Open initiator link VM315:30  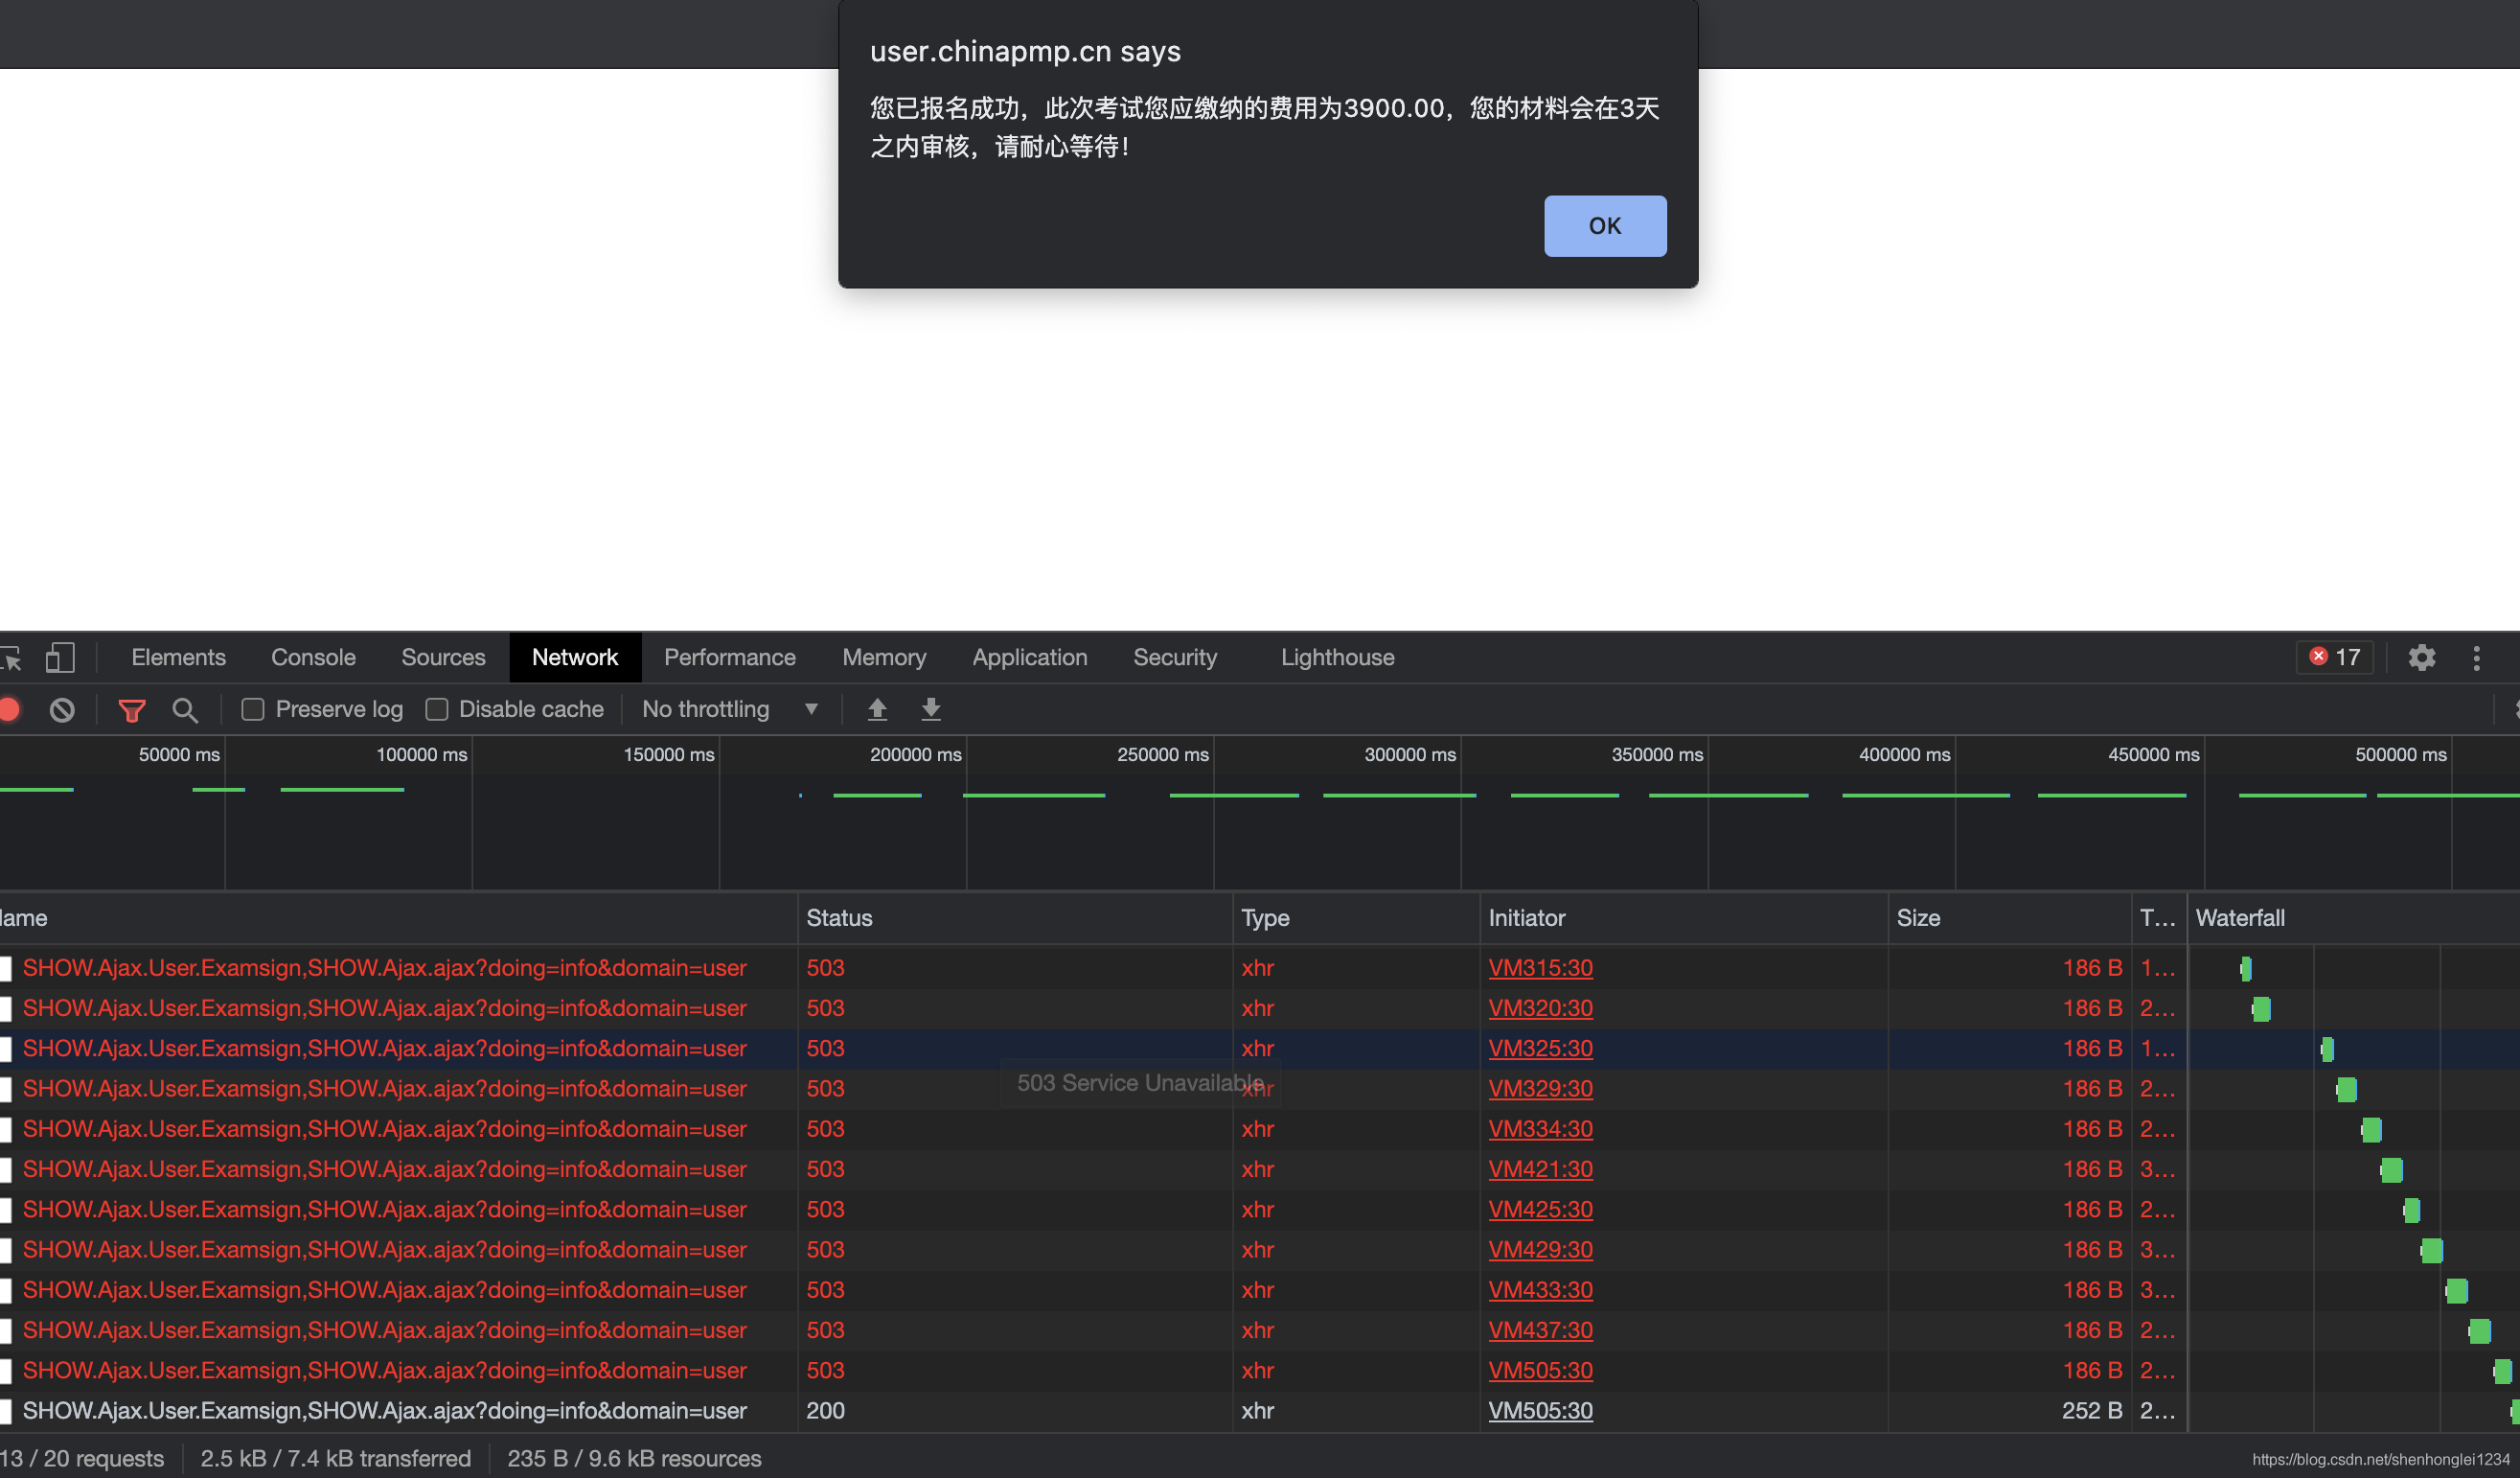(x=1540, y=968)
